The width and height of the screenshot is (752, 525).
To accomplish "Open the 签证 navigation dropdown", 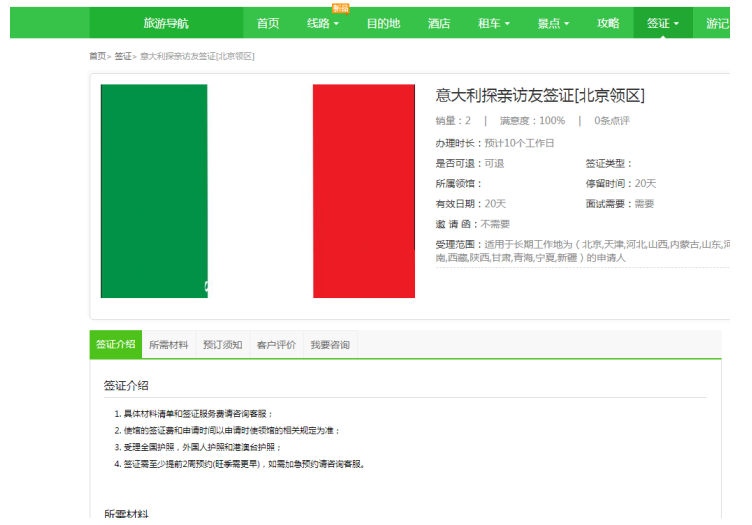I will tap(662, 23).
